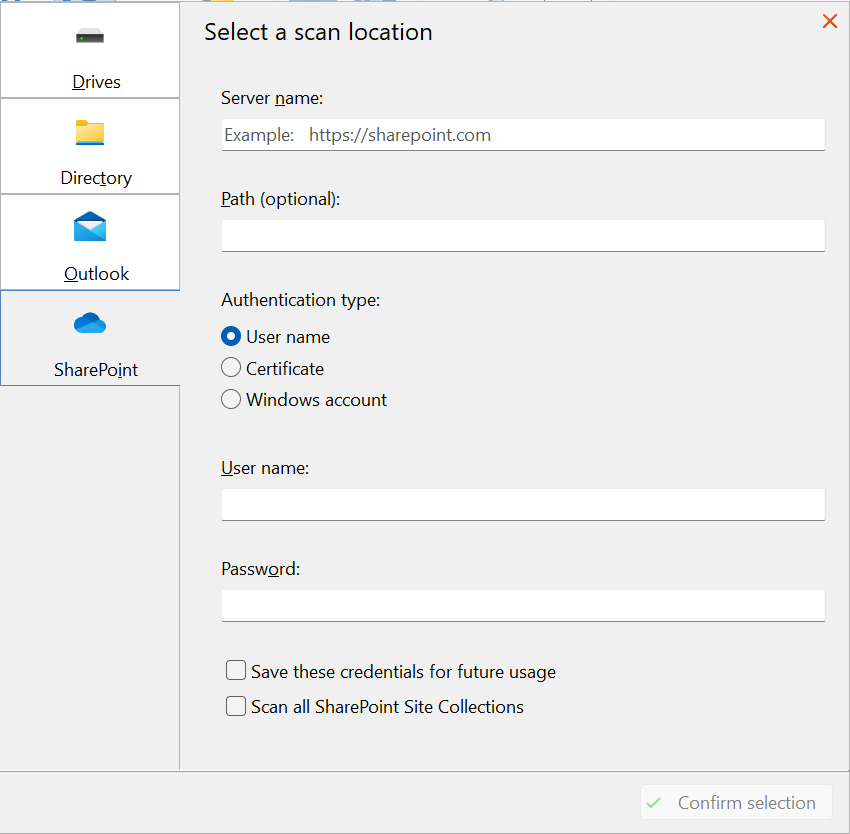Select Windows account authentication
Screen dimensions: 850x834
tap(231, 399)
